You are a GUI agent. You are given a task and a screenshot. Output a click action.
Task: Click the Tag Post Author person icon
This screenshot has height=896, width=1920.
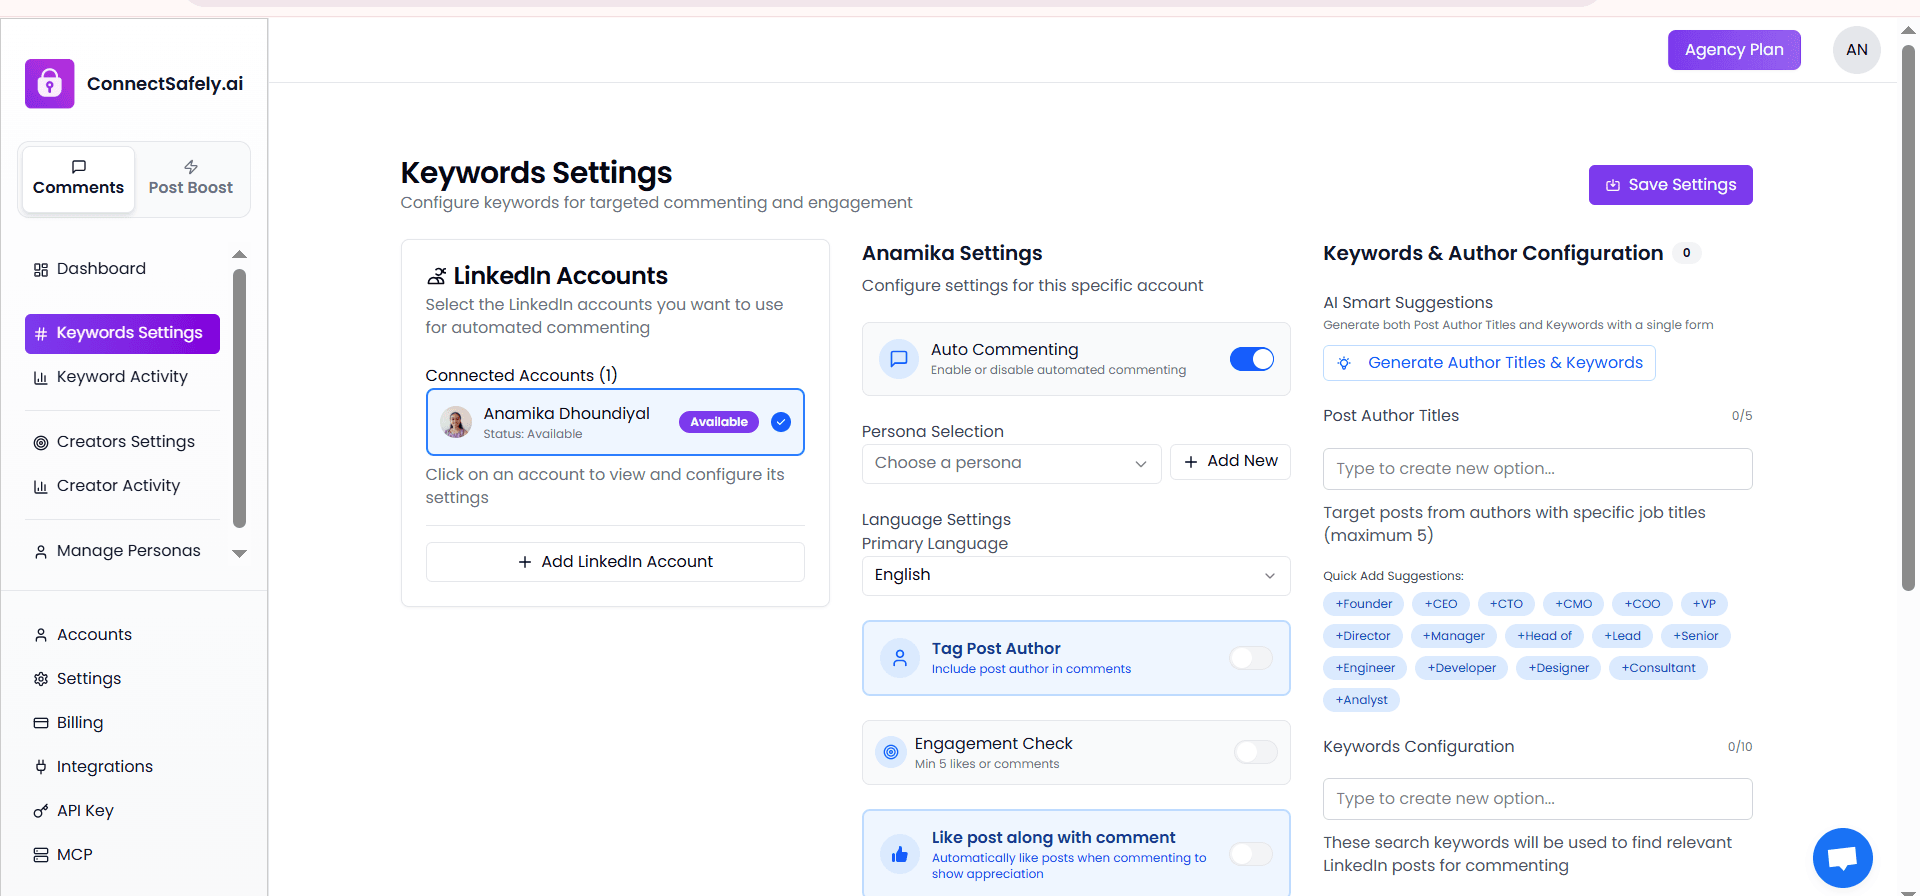point(900,658)
